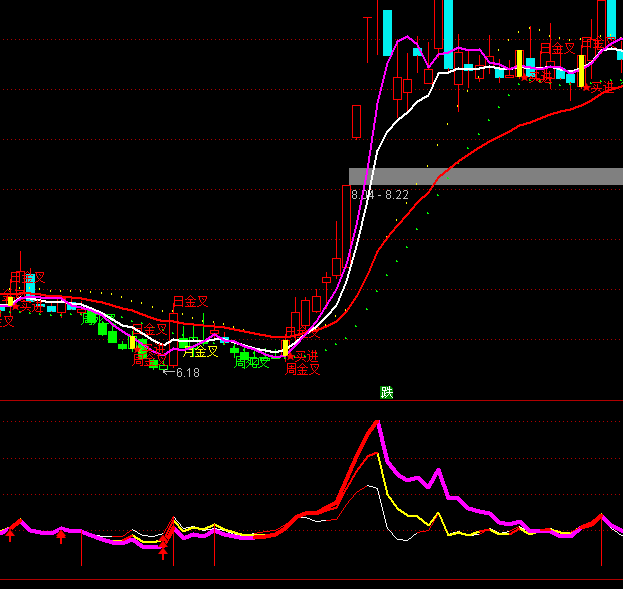Image resolution: width=623 pixels, height=589 pixels.
Task: Click the 8.04 - 8.22 price range text
Action: tap(380, 195)
